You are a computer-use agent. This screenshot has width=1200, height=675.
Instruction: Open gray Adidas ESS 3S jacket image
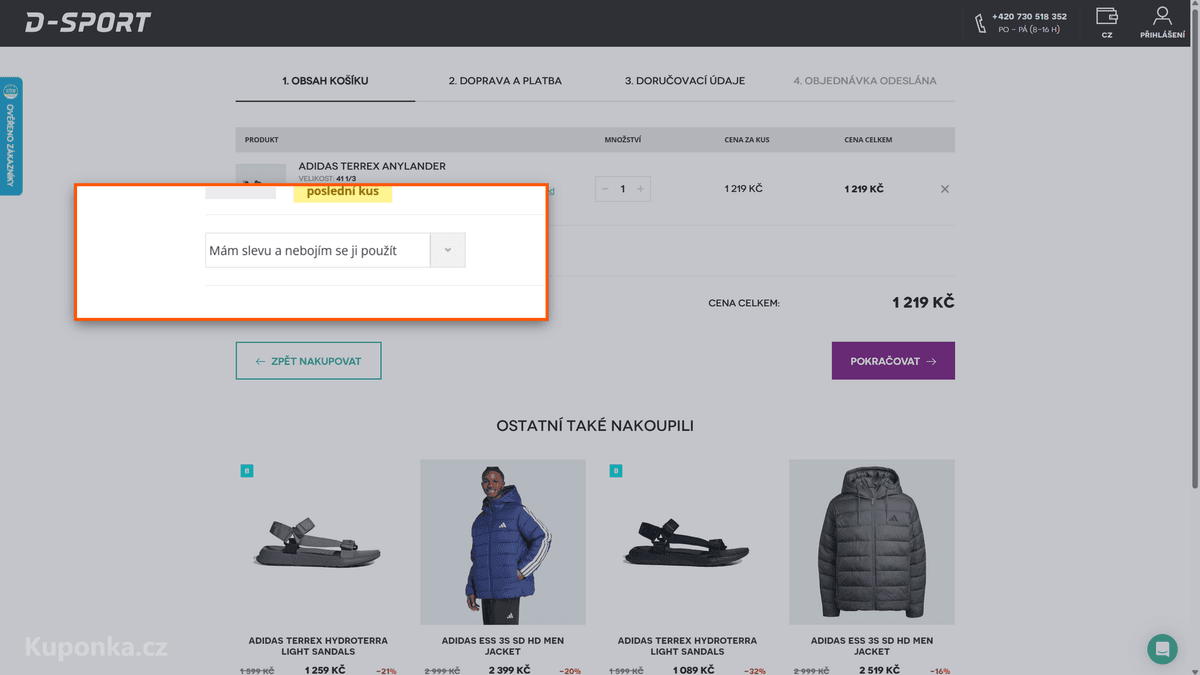click(872, 542)
